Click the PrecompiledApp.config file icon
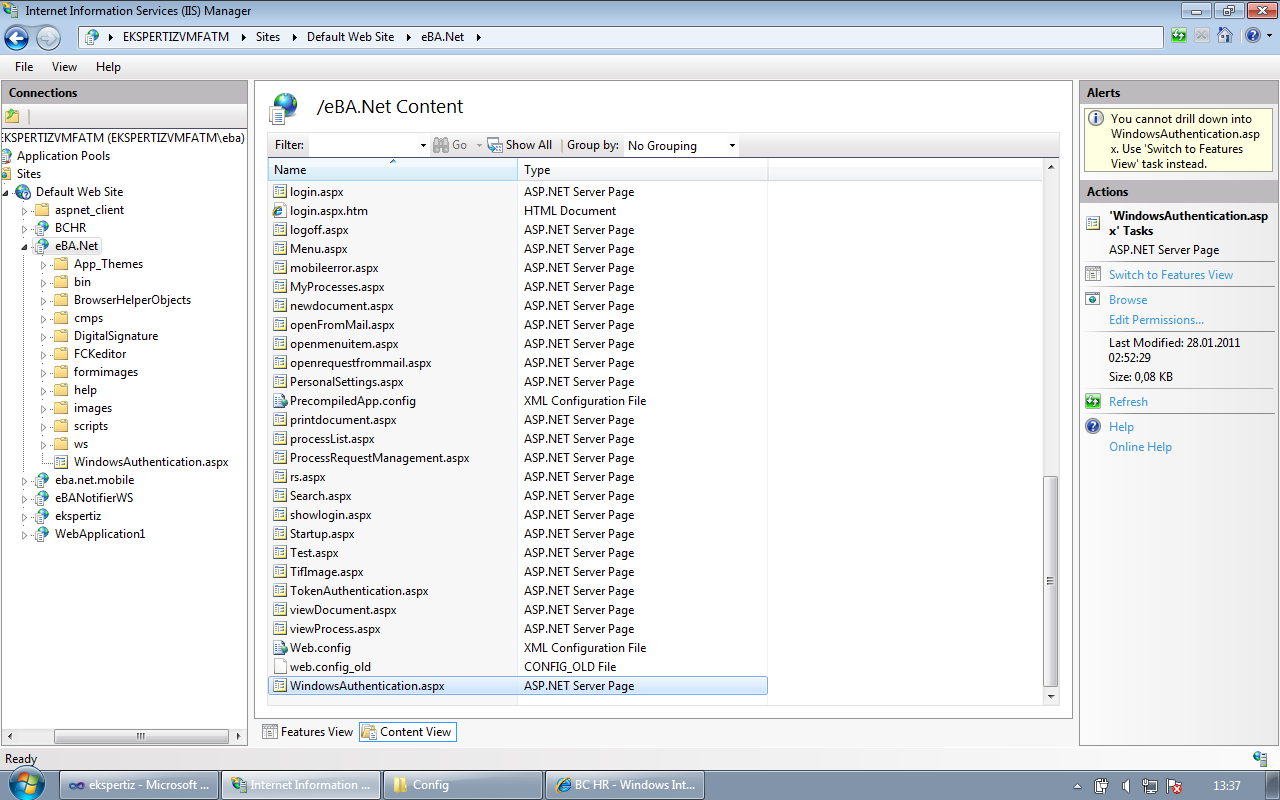Screen dimensions: 1280x800 [280, 401]
